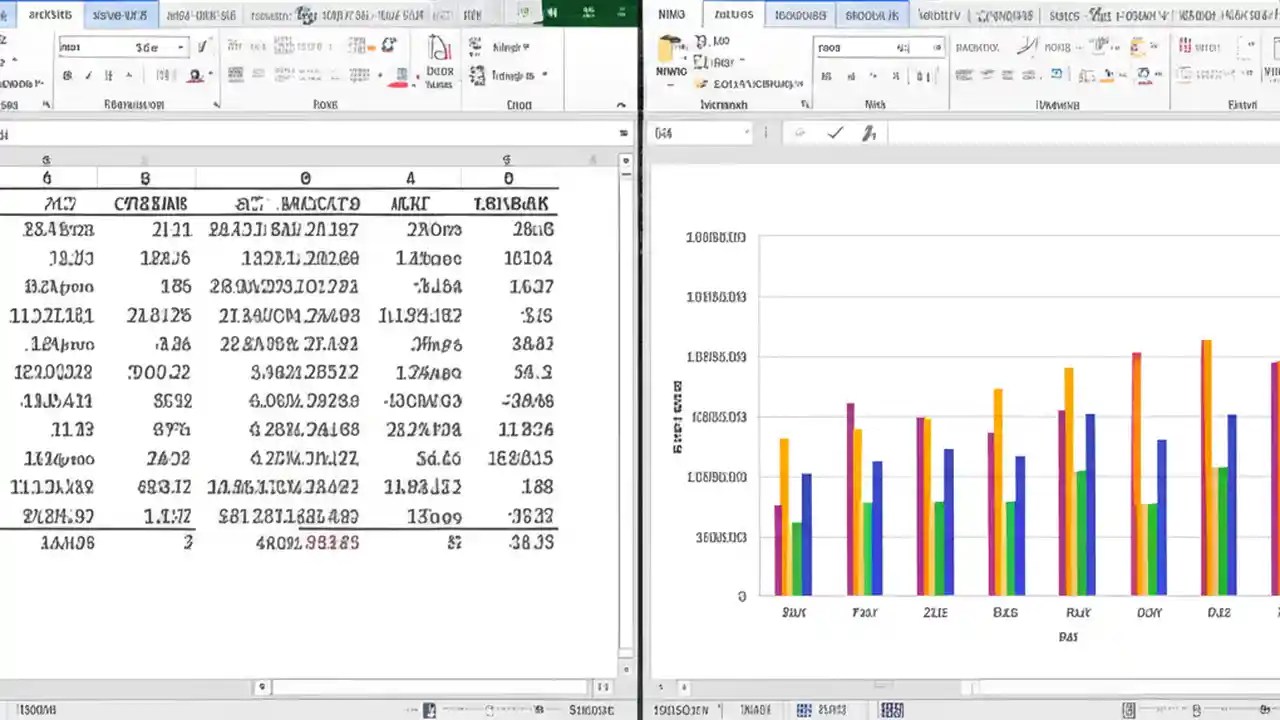Toggle the ribbon collapse chevron

[x=621, y=104]
